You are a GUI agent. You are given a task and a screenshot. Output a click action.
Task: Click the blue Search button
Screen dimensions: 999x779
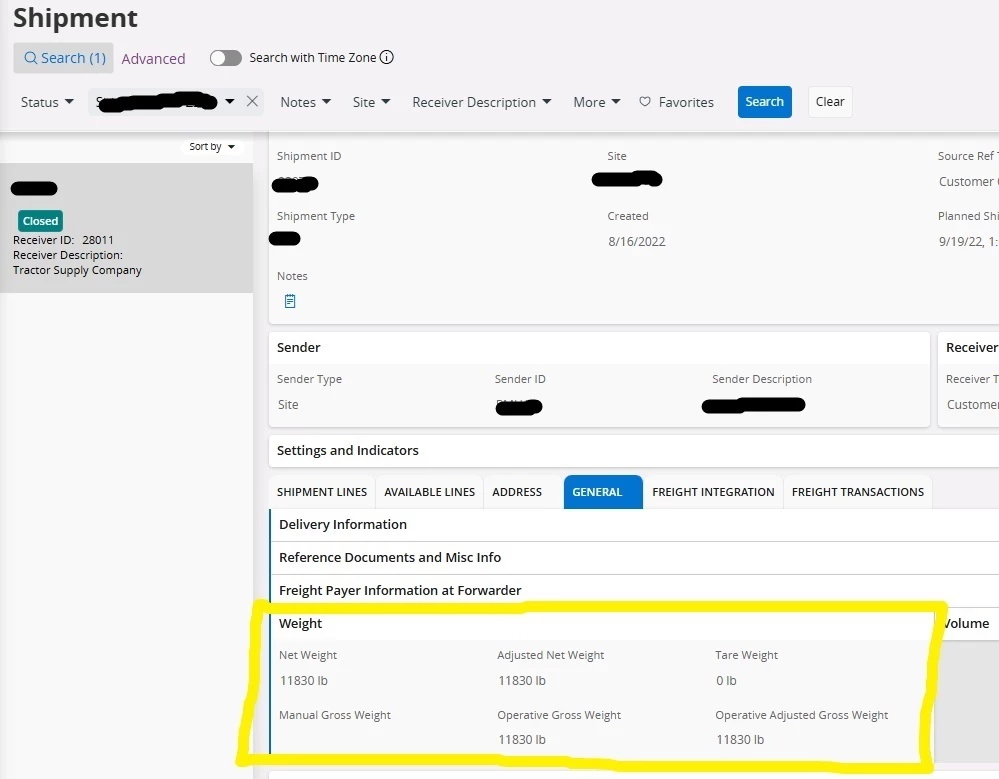[765, 102]
